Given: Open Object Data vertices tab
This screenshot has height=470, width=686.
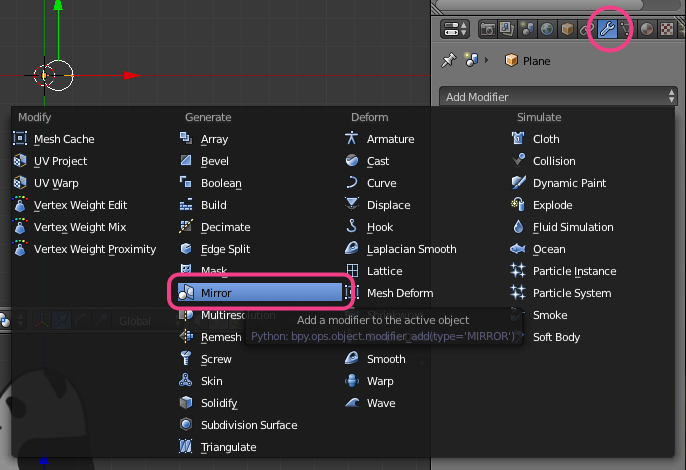Looking at the screenshot, I should [626, 29].
